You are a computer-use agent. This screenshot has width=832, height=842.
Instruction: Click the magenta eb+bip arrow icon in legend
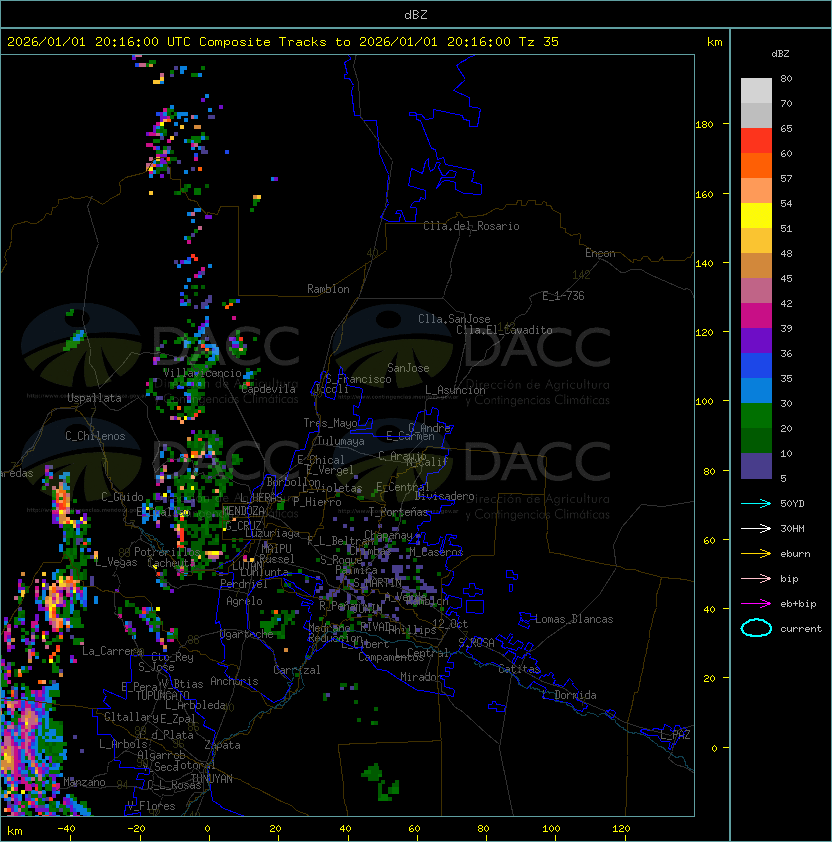(x=756, y=604)
